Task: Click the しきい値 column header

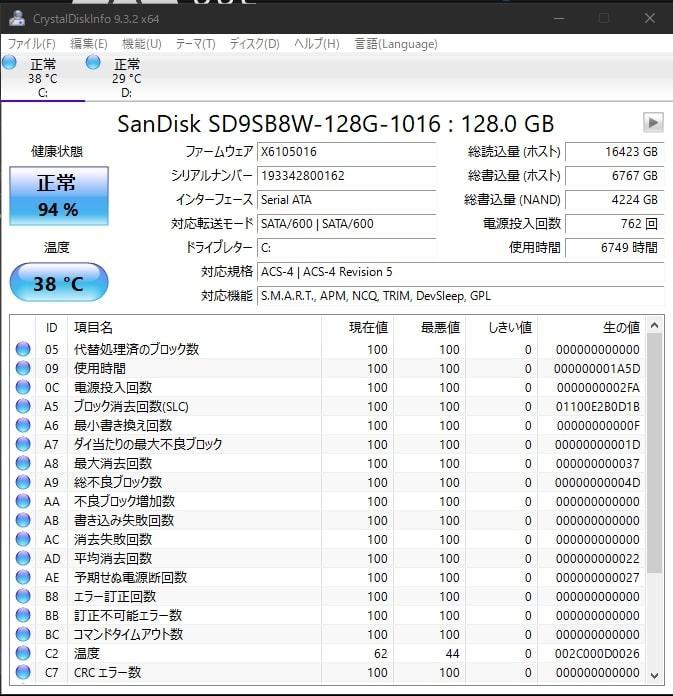Action: [501, 328]
